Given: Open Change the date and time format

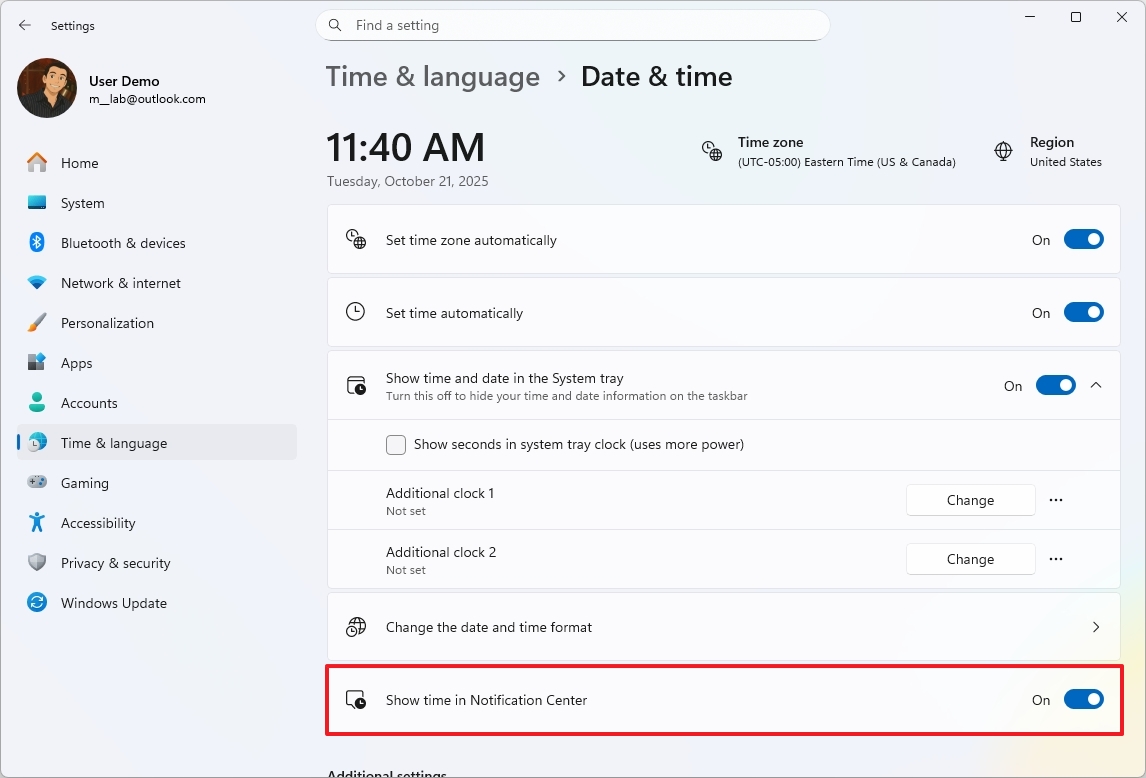Looking at the screenshot, I should (x=724, y=627).
